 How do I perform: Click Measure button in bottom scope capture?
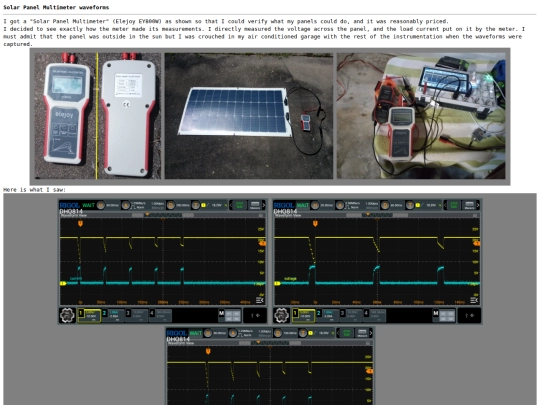[x=362, y=333]
